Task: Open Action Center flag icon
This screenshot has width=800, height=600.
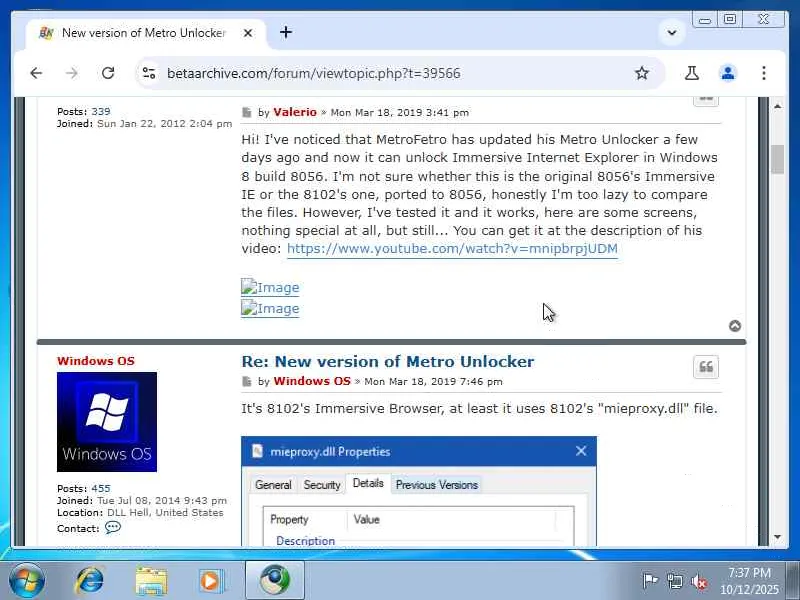Action: coord(650,581)
